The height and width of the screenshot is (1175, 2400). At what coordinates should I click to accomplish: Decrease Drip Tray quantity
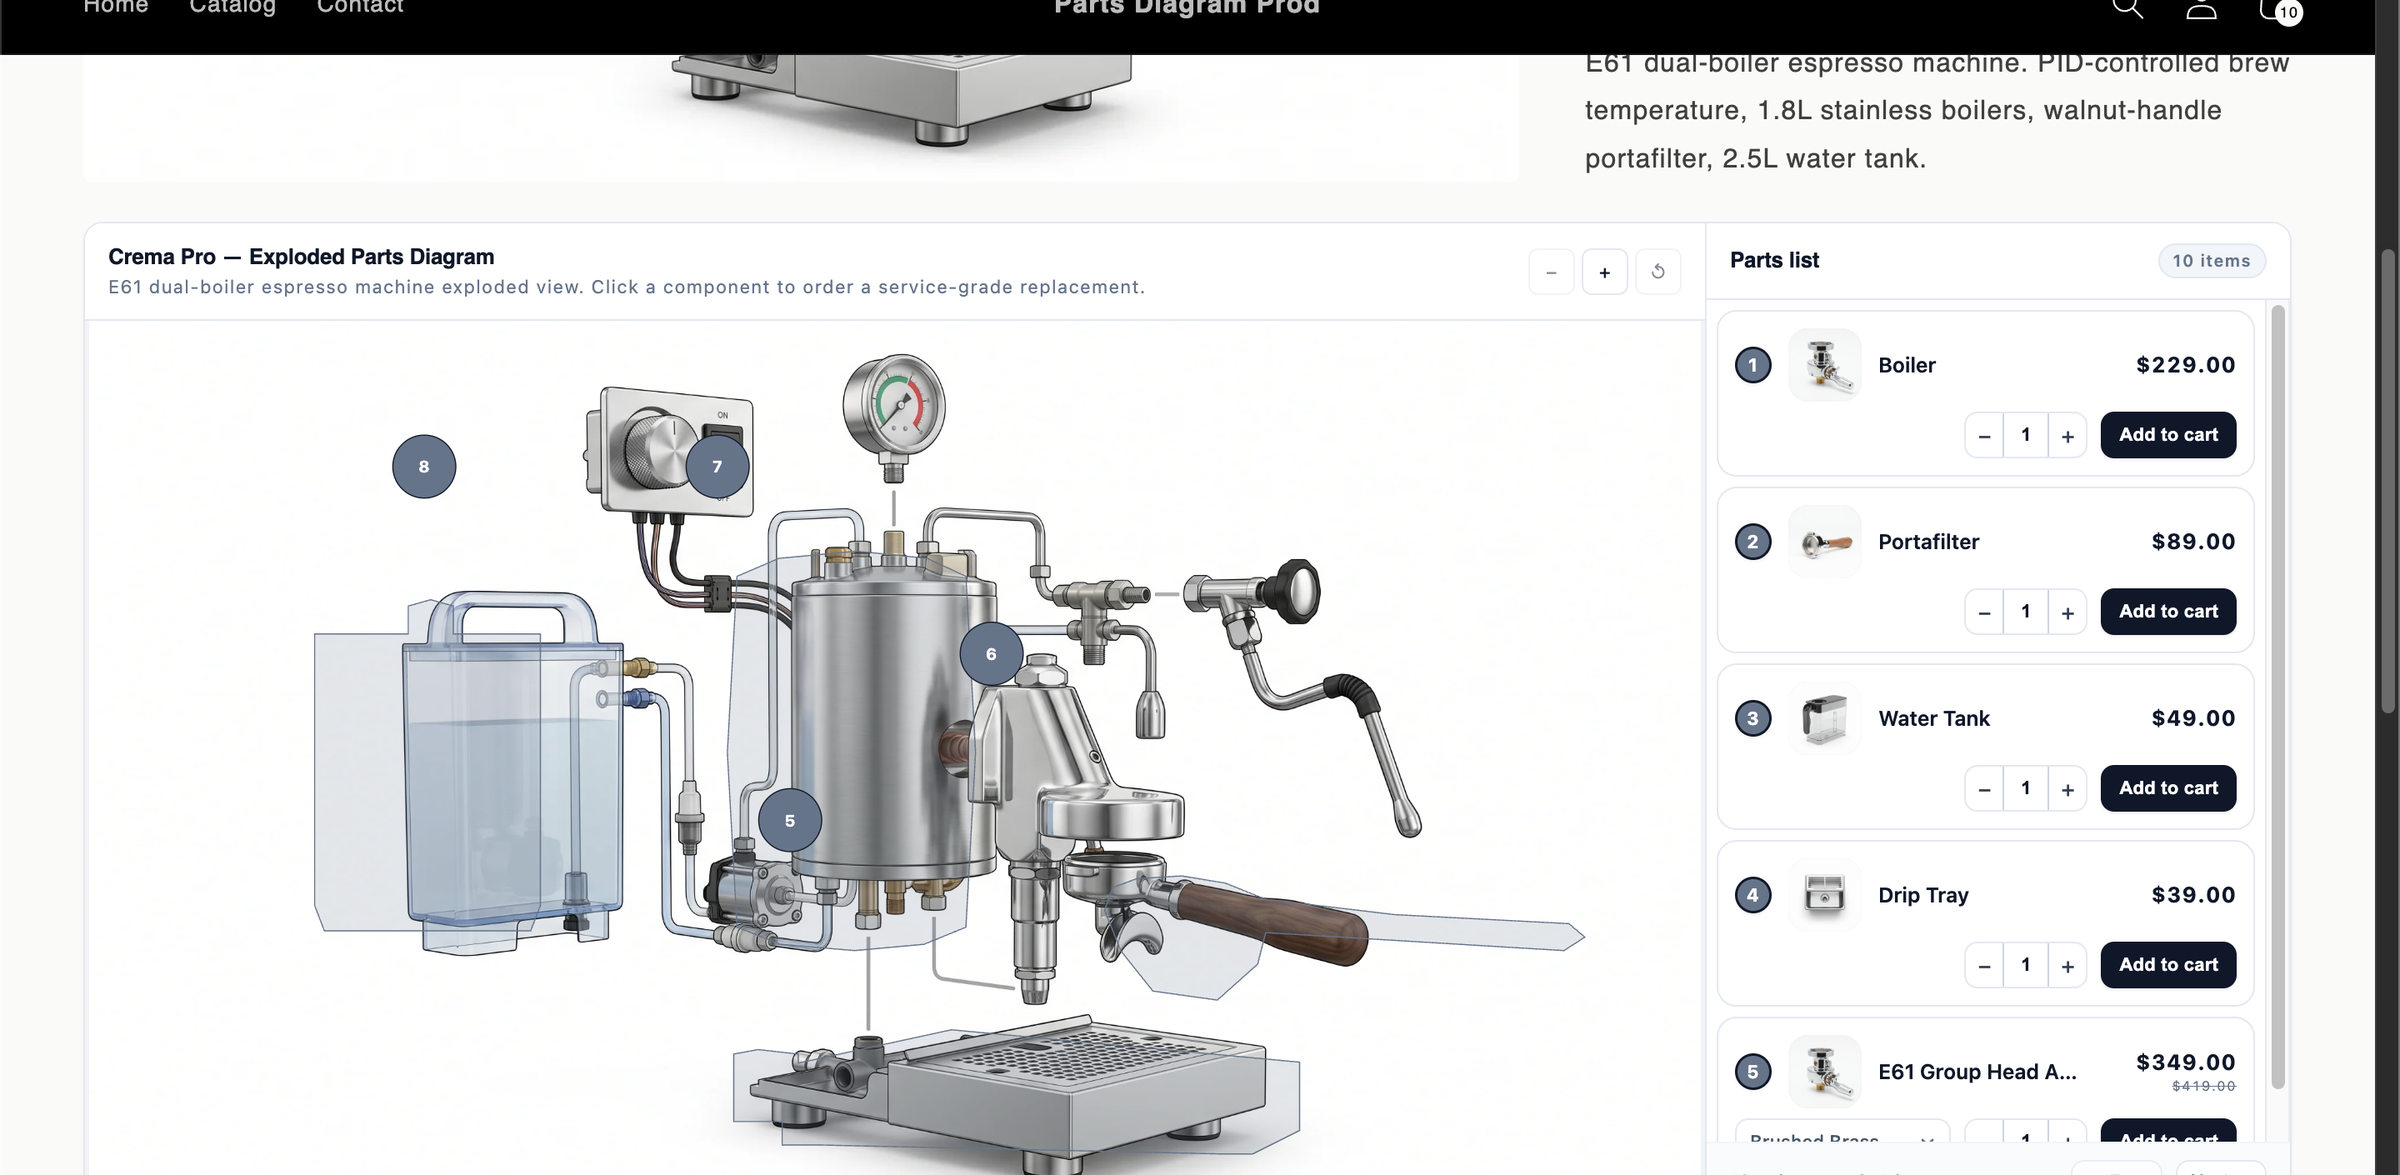[x=1984, y=965]
